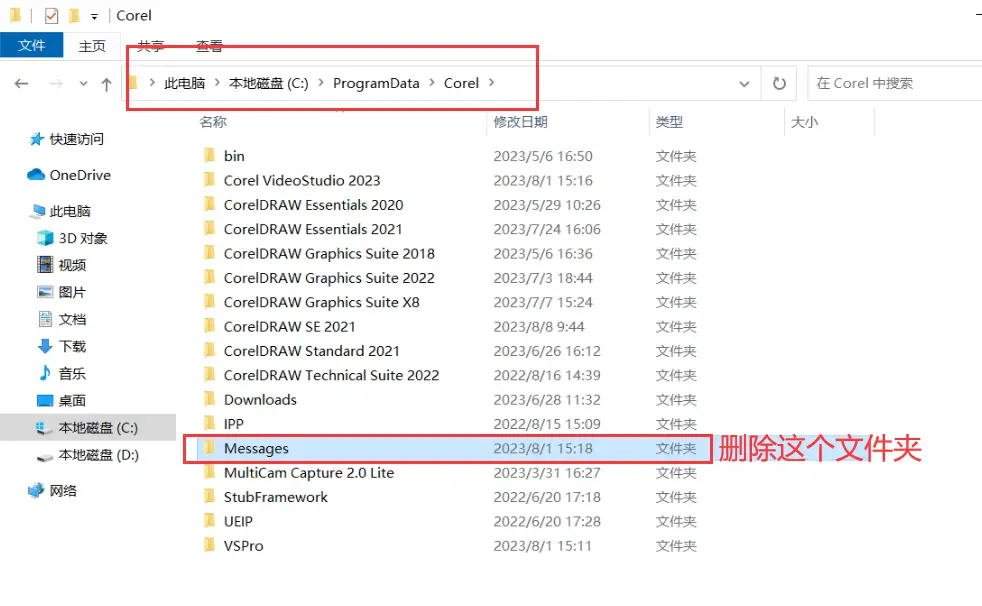The height and width of the screenshot is (606, 982).
Task: Open 桌面 in the navigation pane
Action: (x=72, y=401)
